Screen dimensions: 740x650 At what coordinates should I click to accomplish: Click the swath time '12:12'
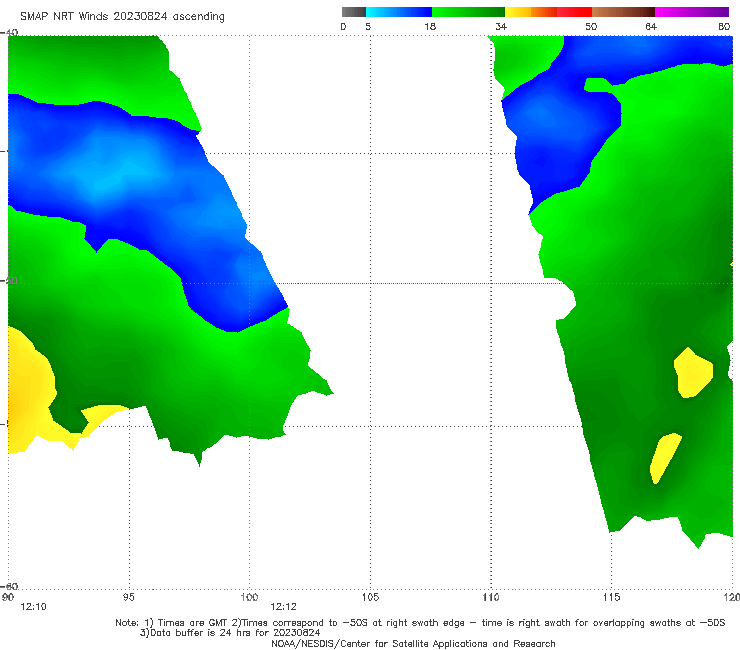[283, 607]
